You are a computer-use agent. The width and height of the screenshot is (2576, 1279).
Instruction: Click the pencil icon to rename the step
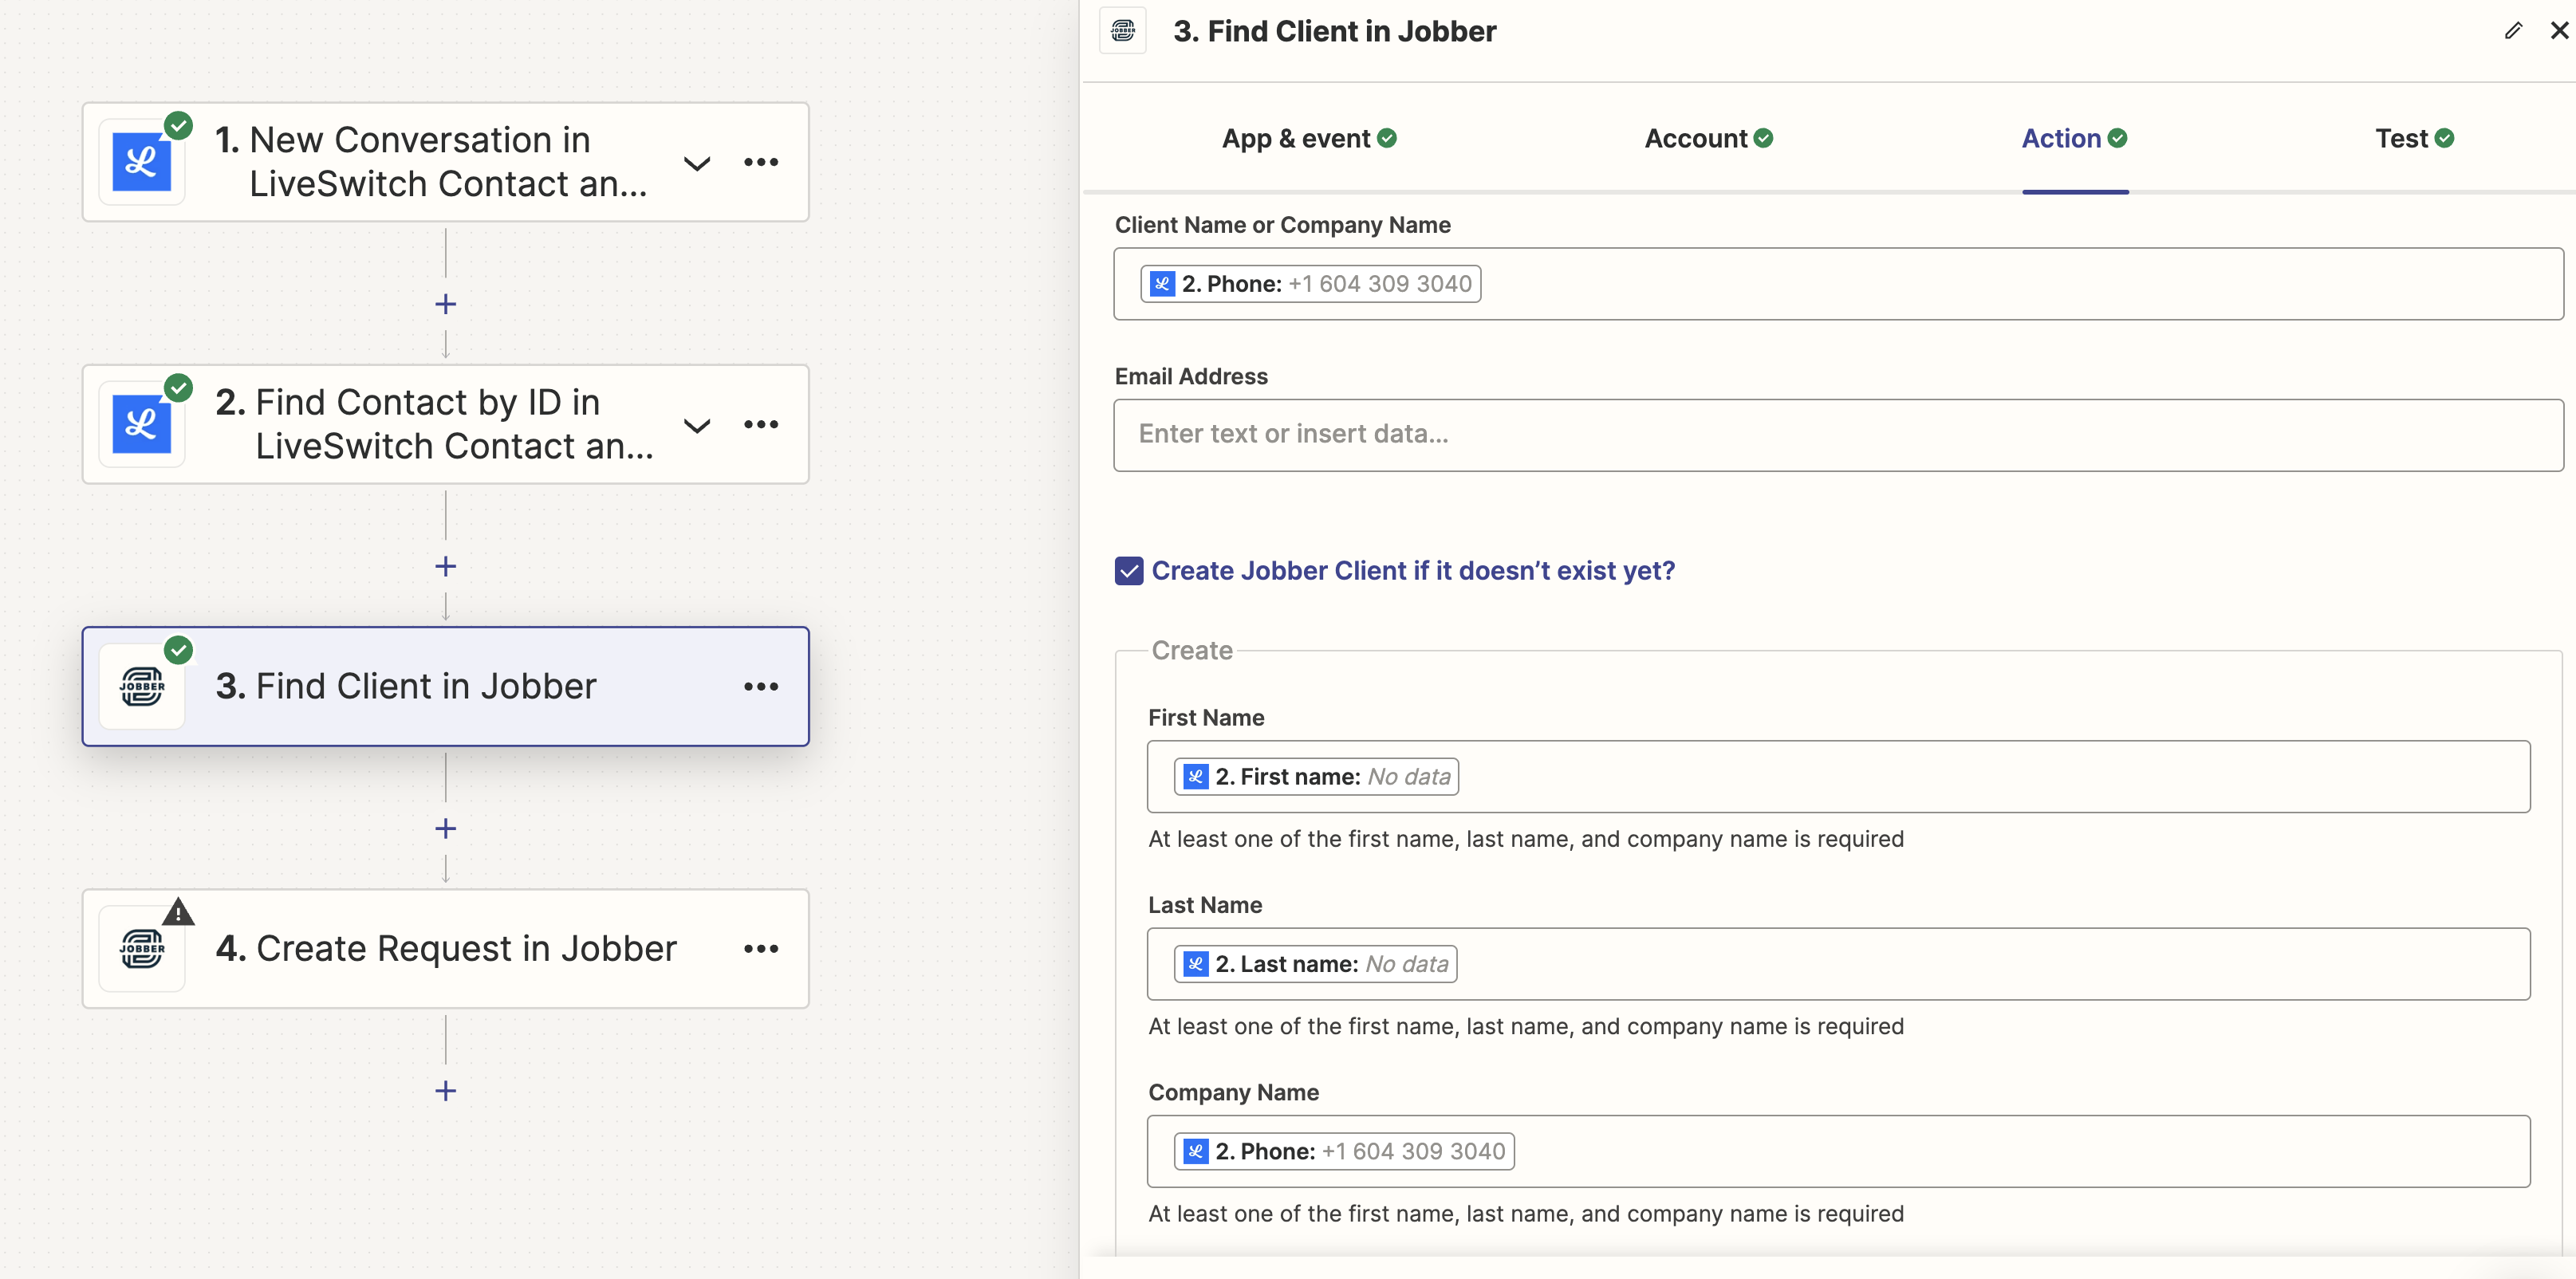coord(2513,31)
